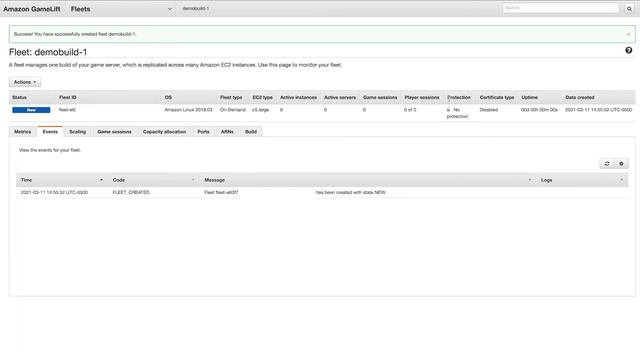View the ARNs tab

pyautogui.click(x=227, y=132)
